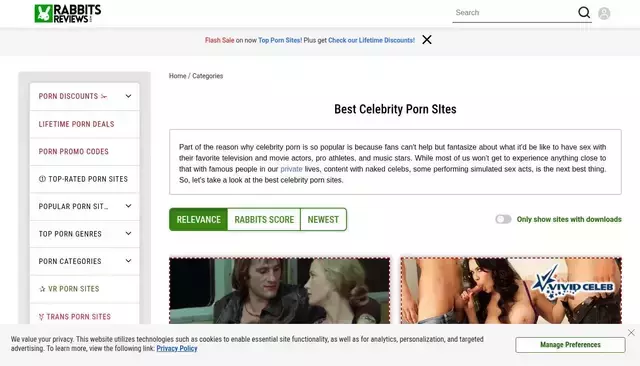Open the Vivid Celeb site thumbnail
This screenshot has width=640, height=366.
[511, 291]
